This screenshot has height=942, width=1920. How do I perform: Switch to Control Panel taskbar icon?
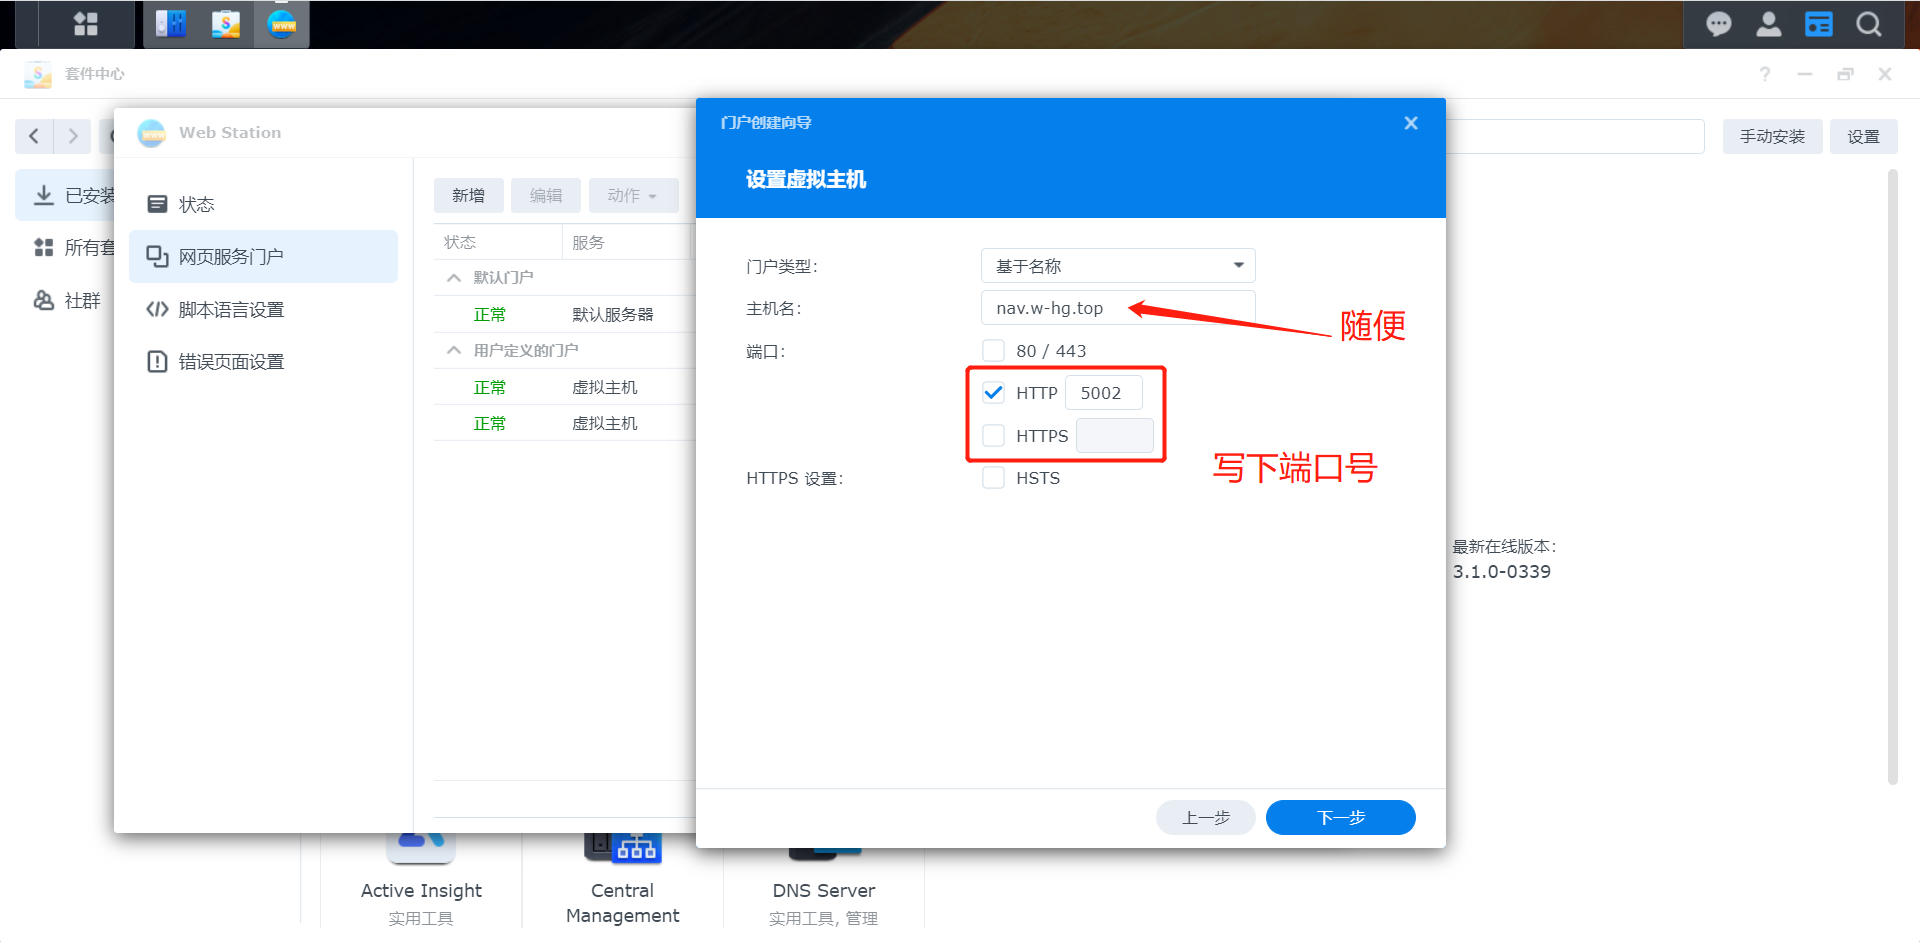pos(170,24)
